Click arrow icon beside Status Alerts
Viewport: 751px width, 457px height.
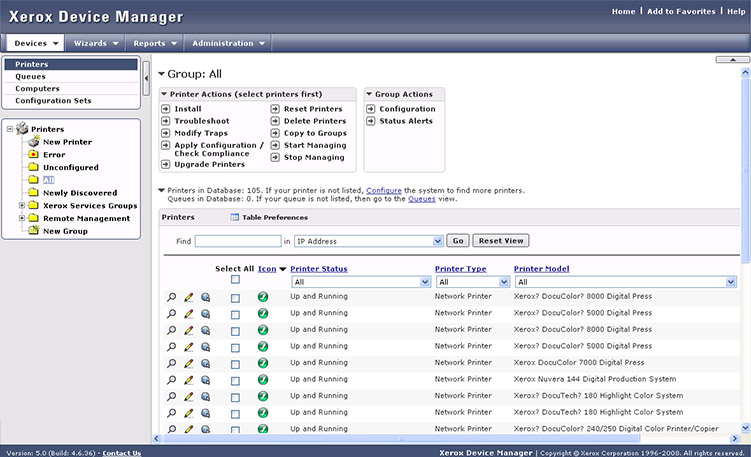(x=371, y=121)
